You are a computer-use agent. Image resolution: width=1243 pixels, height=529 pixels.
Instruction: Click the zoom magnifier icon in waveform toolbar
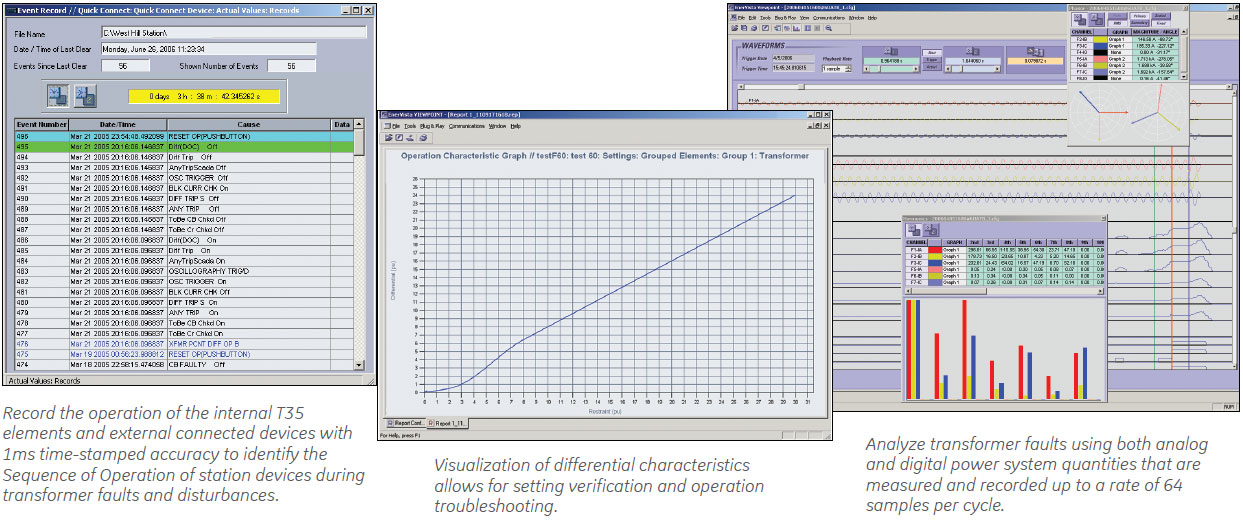[829, 29]
